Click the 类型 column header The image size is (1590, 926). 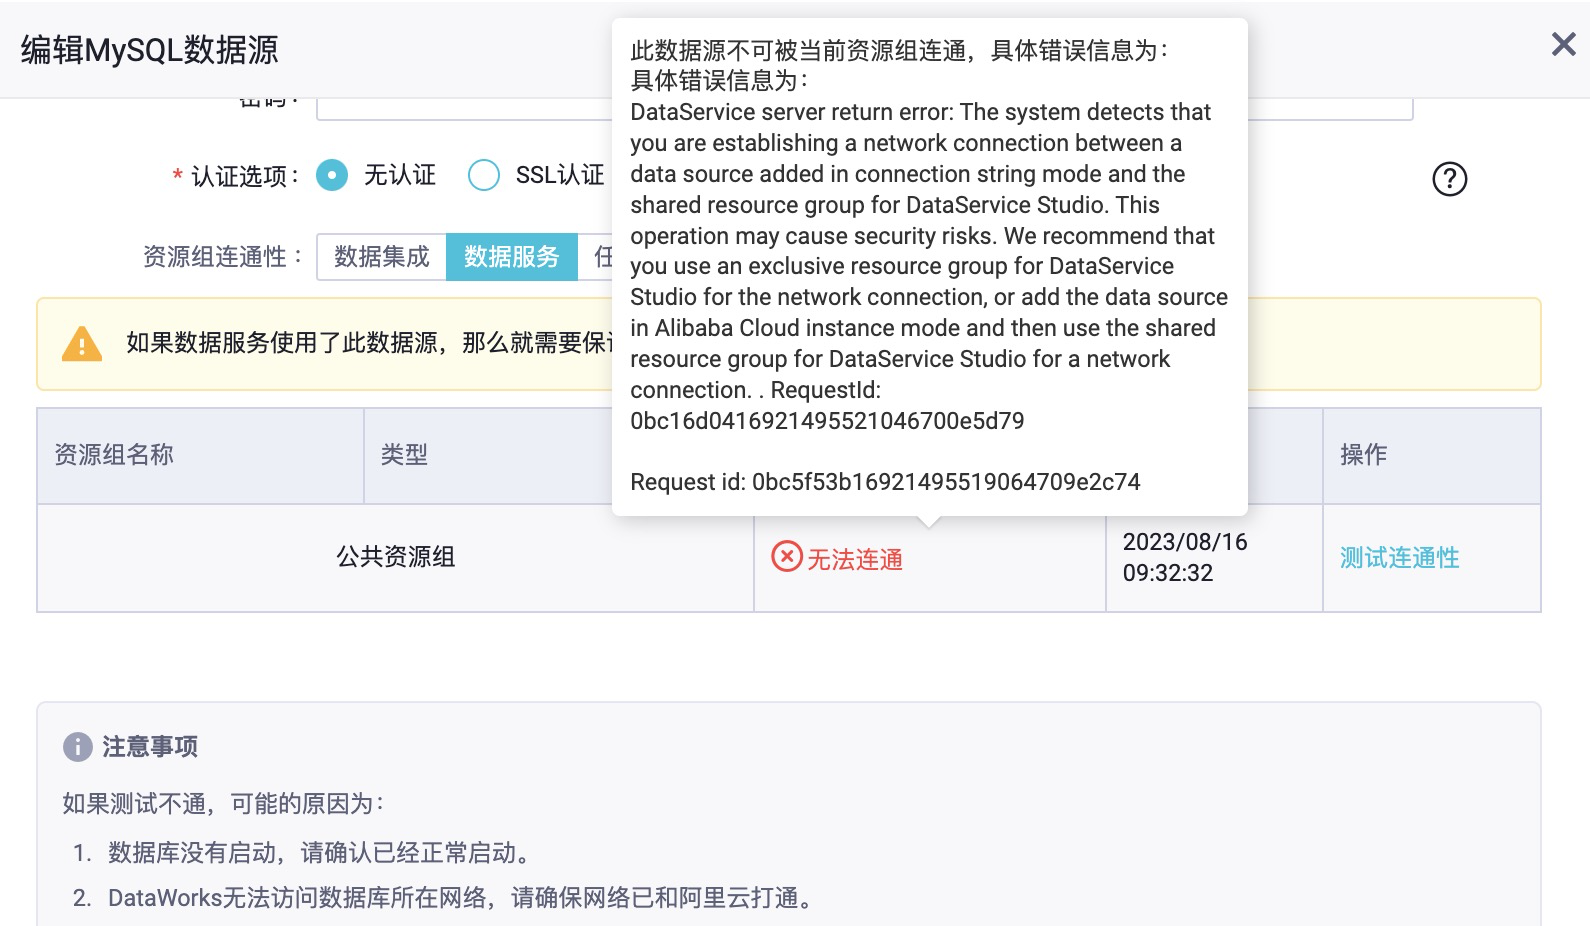tap(404, 455)
